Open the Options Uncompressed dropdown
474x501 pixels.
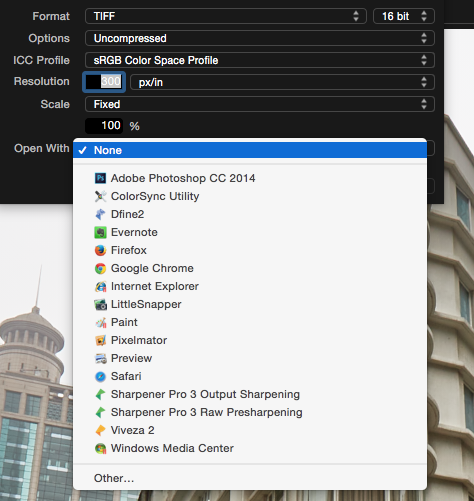260,38
